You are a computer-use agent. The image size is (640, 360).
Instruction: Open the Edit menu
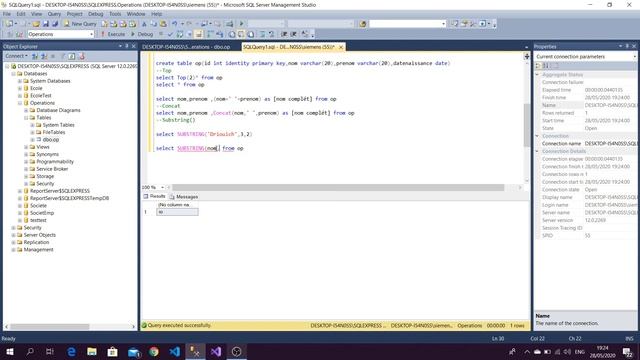tap(21, 14)
